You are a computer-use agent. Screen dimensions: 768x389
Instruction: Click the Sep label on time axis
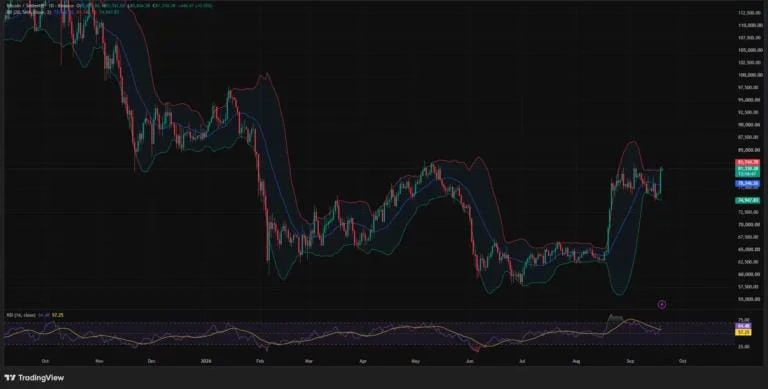(630, 361)
